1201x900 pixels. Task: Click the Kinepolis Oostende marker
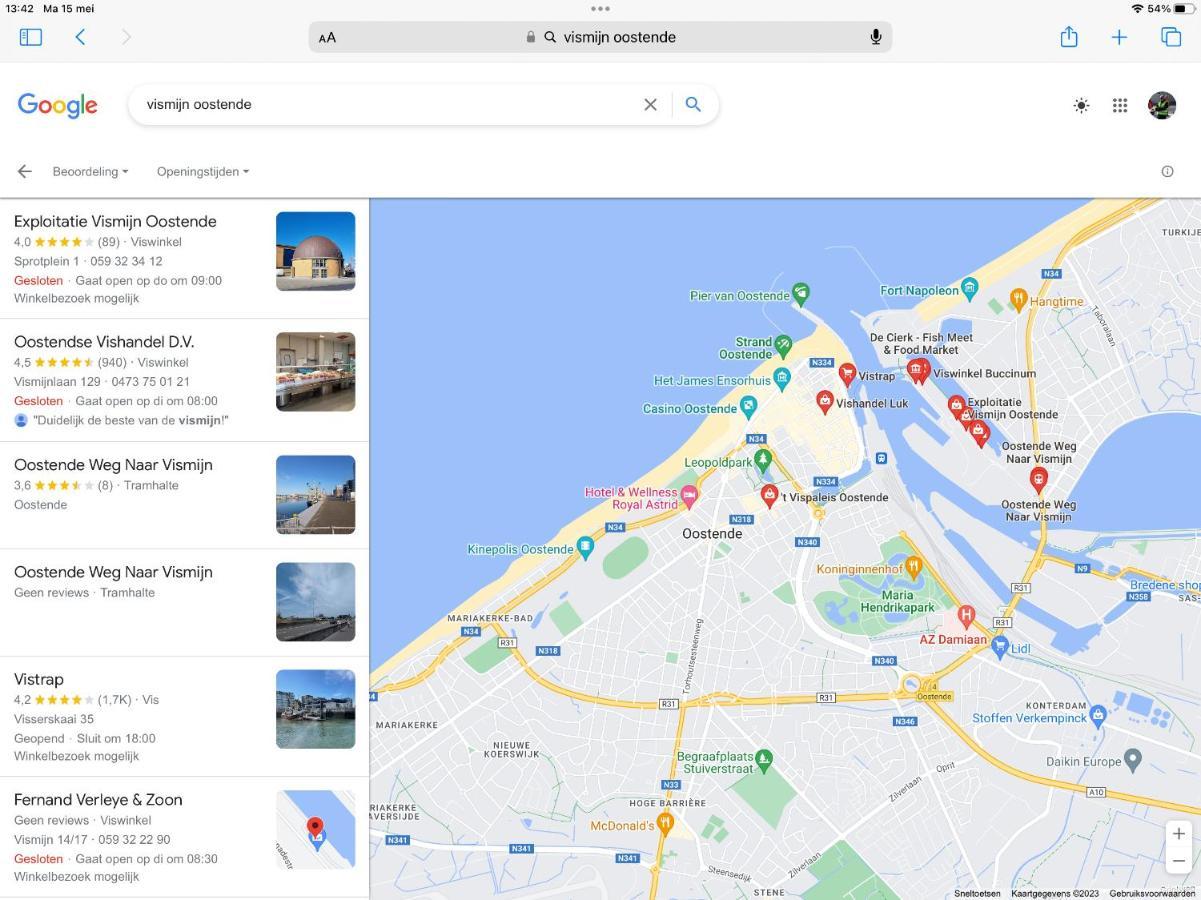(585, 547)
